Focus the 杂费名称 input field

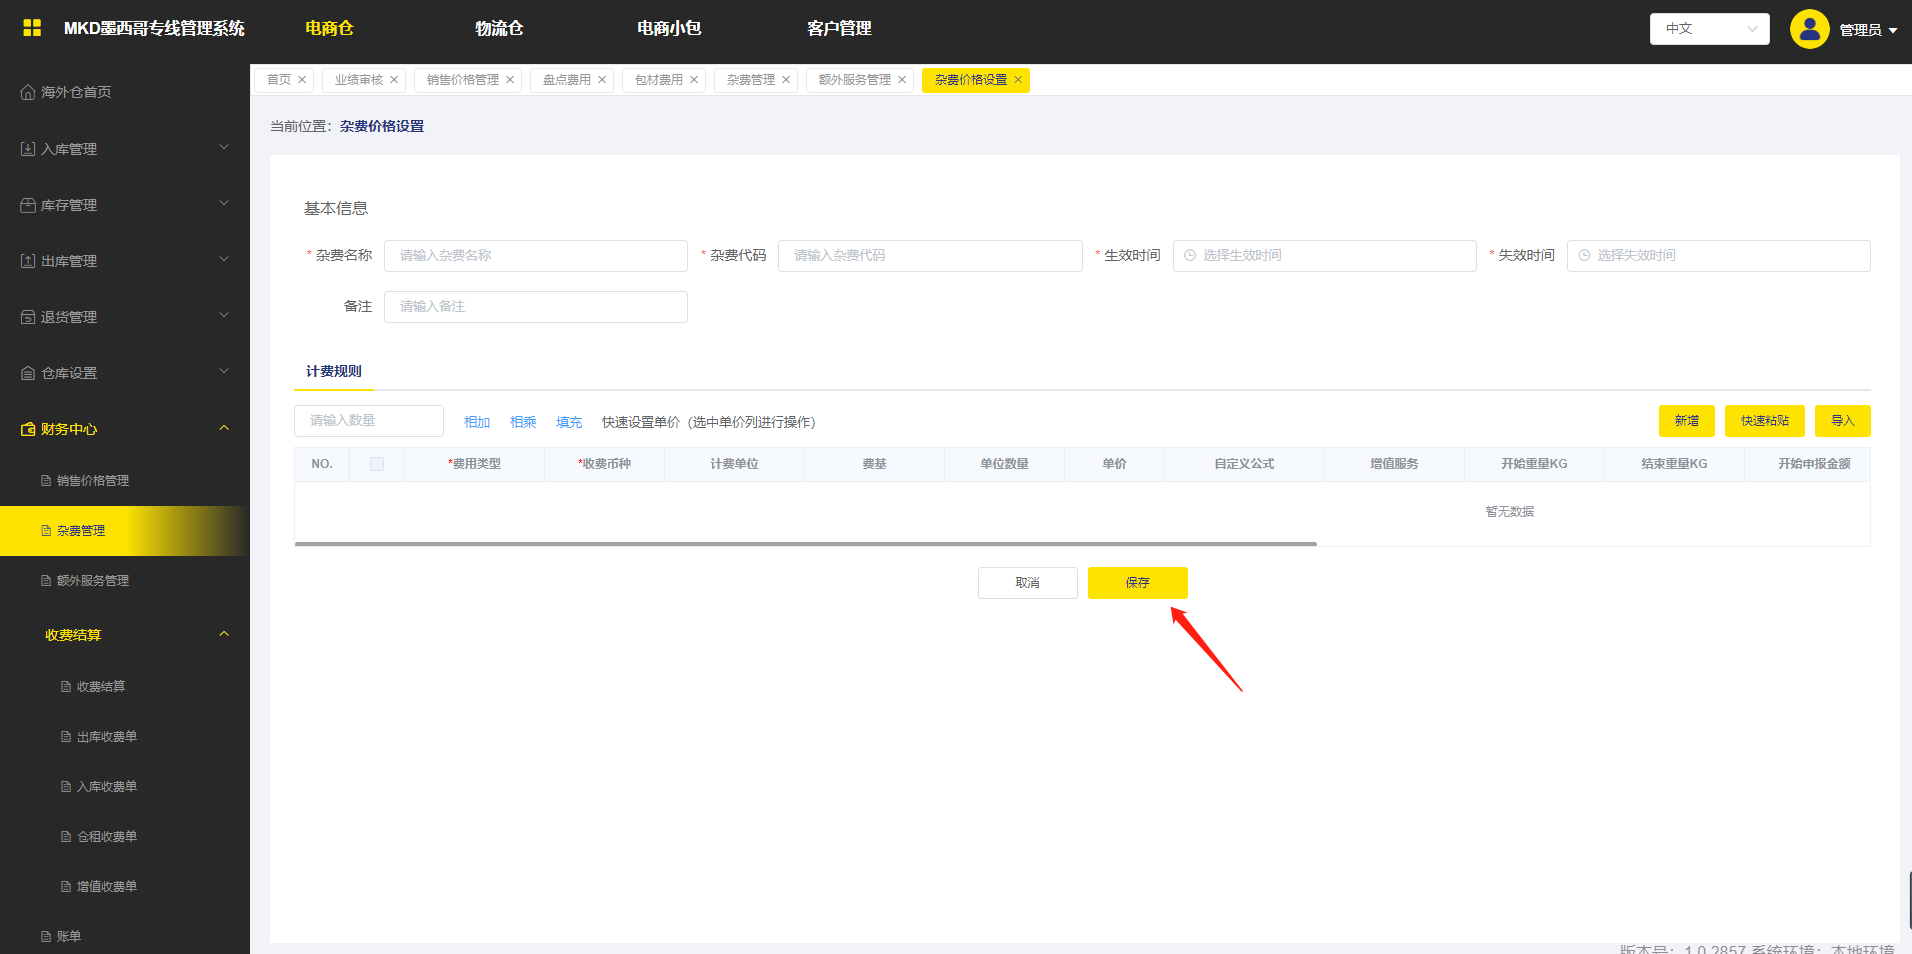point(536,256)
